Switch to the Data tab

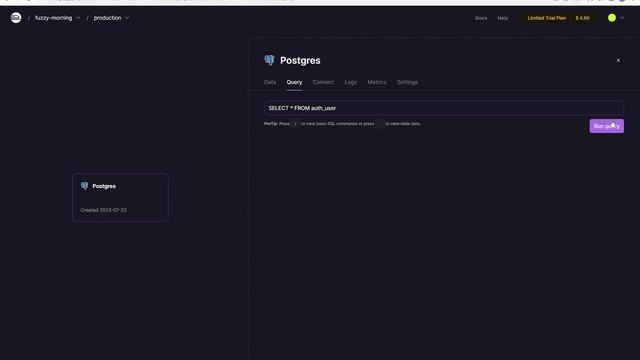coord(270,82)
